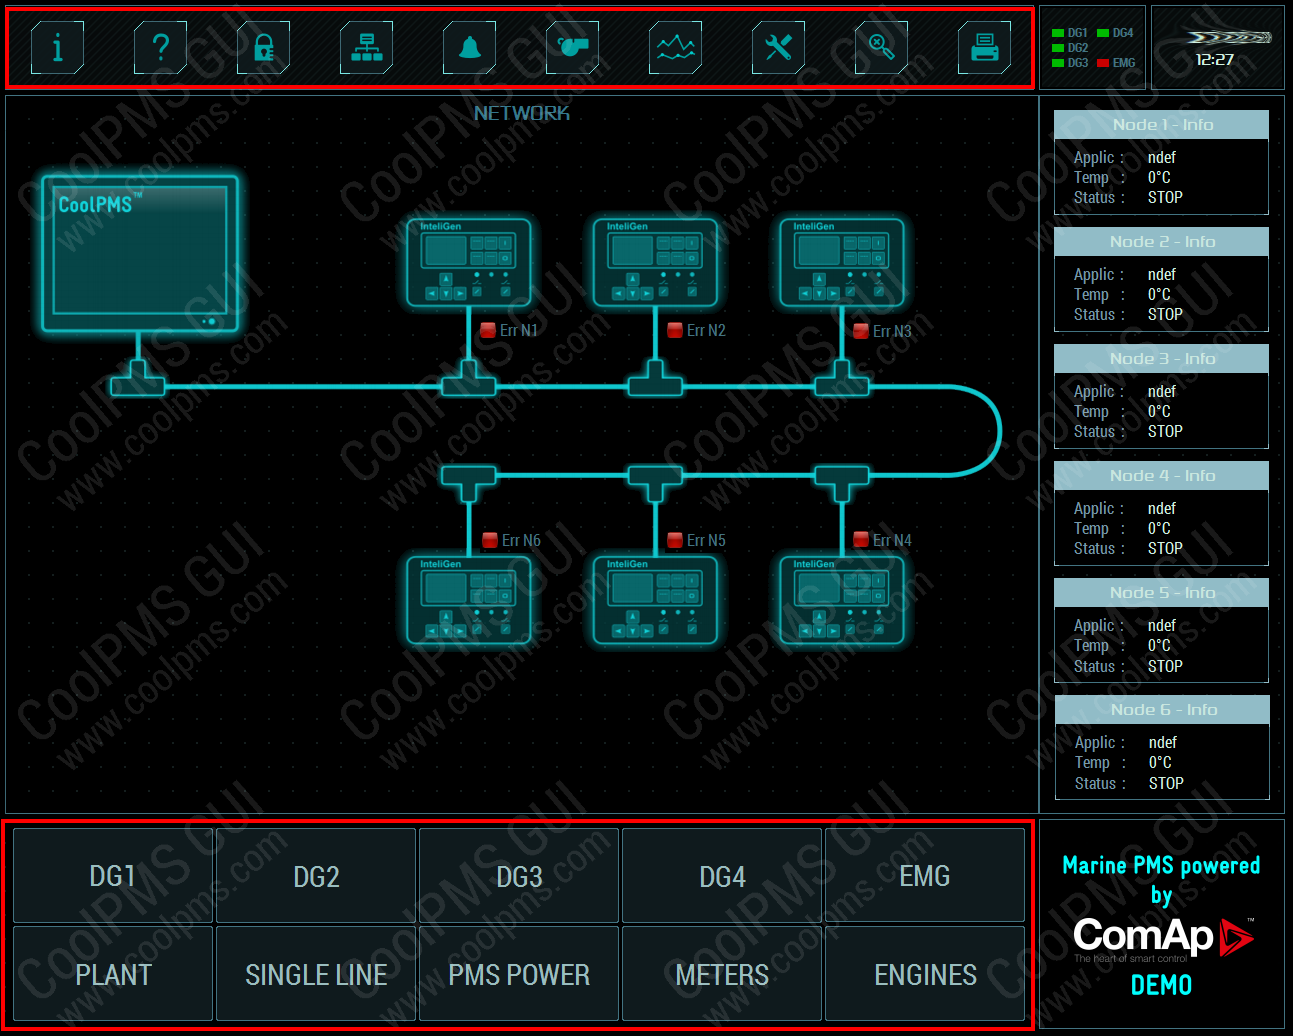Open the network hierarchy icon
Image resolution: width=1293 pixels, height=1036 pixels.
(x=366, y=47)
